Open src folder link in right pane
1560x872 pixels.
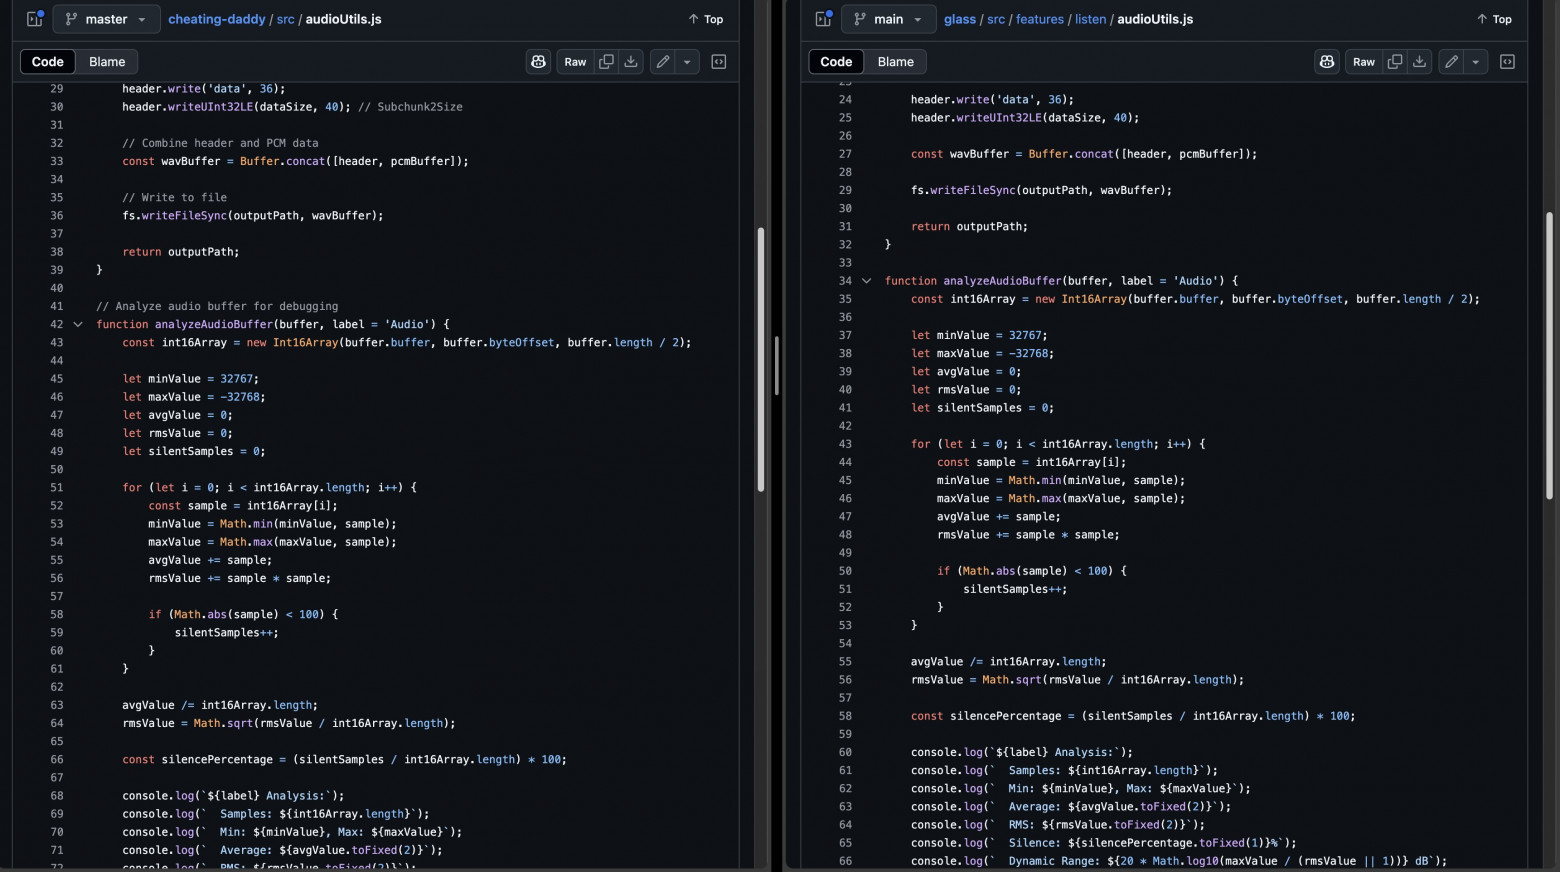tap(996, 19)
